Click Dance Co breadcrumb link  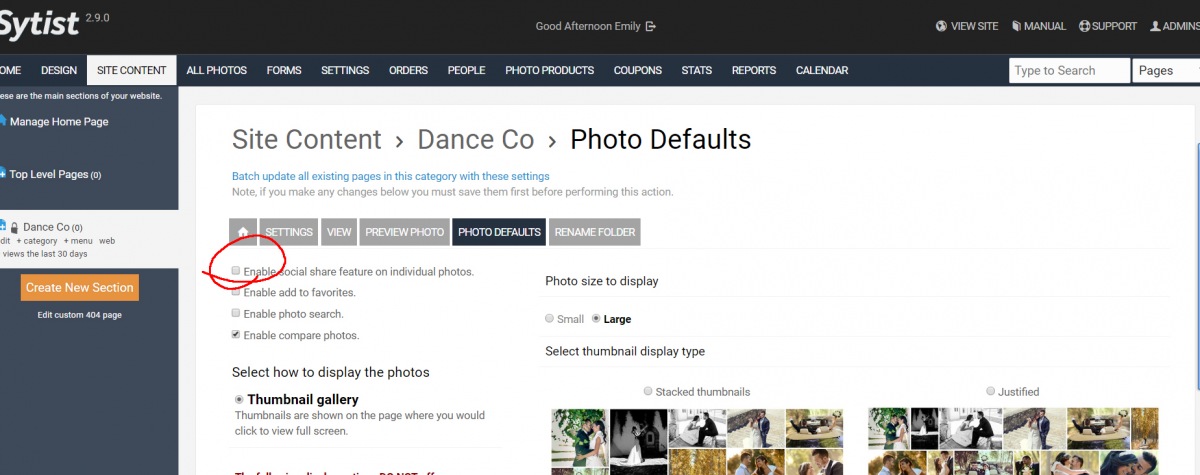click(476, 139)
